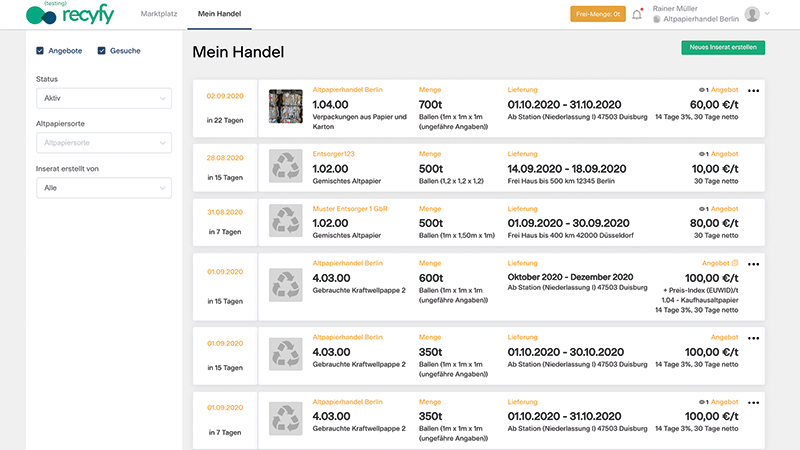This screenshot has height=450, width=800.
Task: Click the eye views icon on Entsorger123 listing
Action: pos(703,154)
